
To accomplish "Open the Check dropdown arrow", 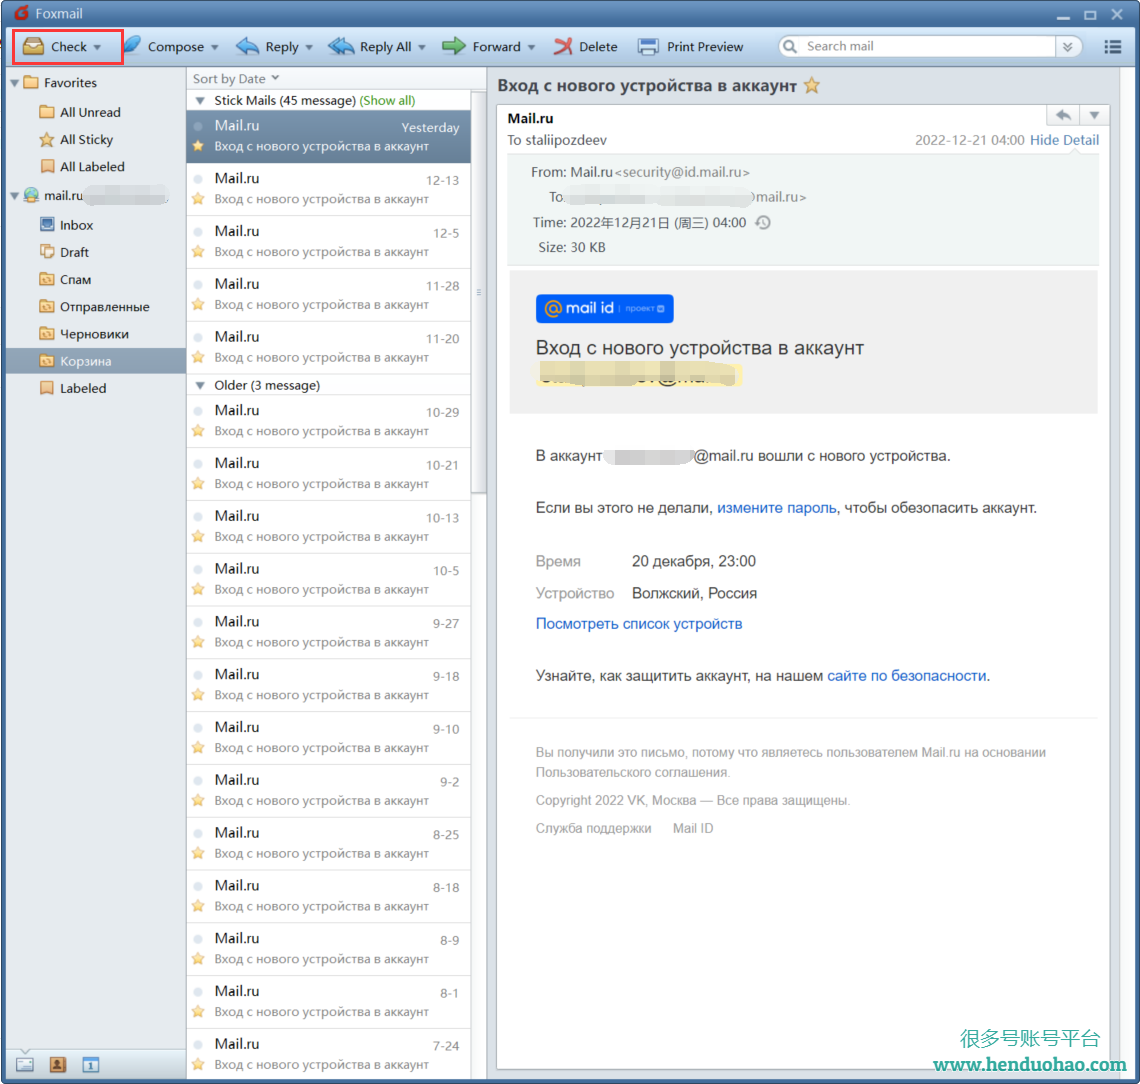I will click(97, 47).
